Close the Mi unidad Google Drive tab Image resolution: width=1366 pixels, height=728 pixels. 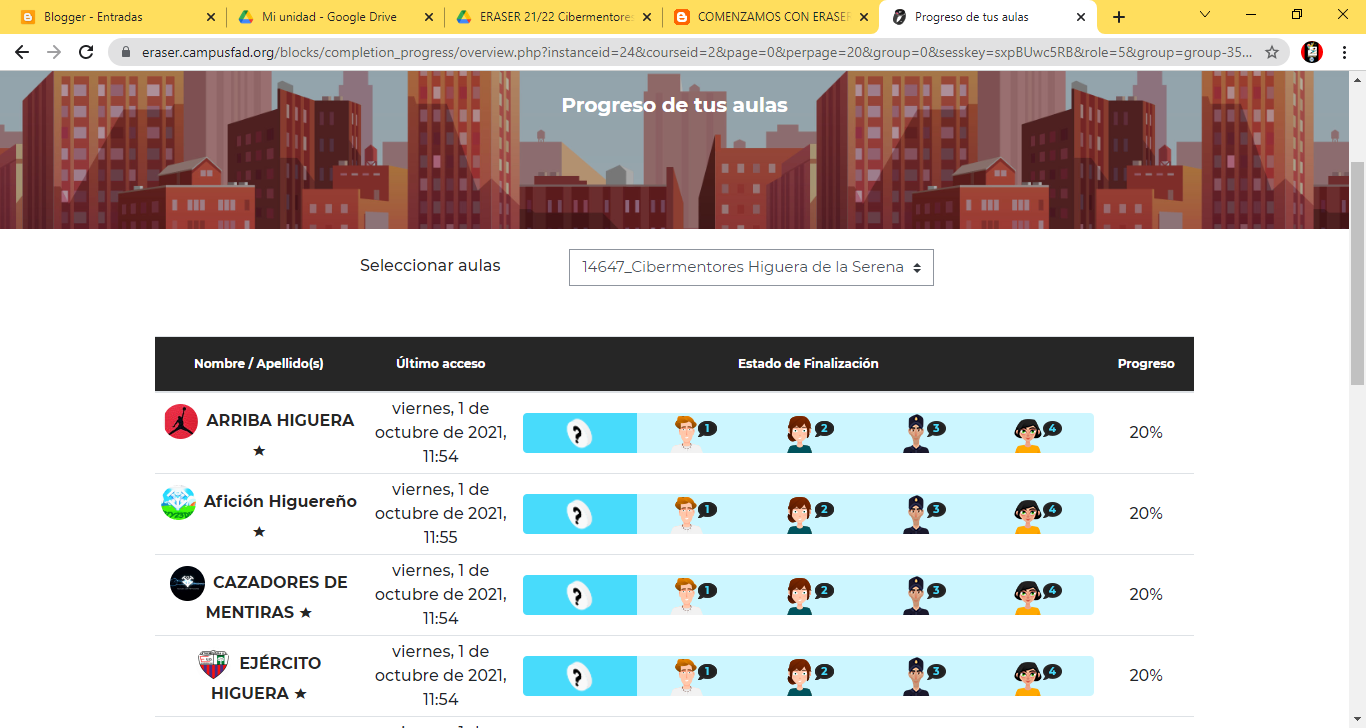click(x=428, y=17)
